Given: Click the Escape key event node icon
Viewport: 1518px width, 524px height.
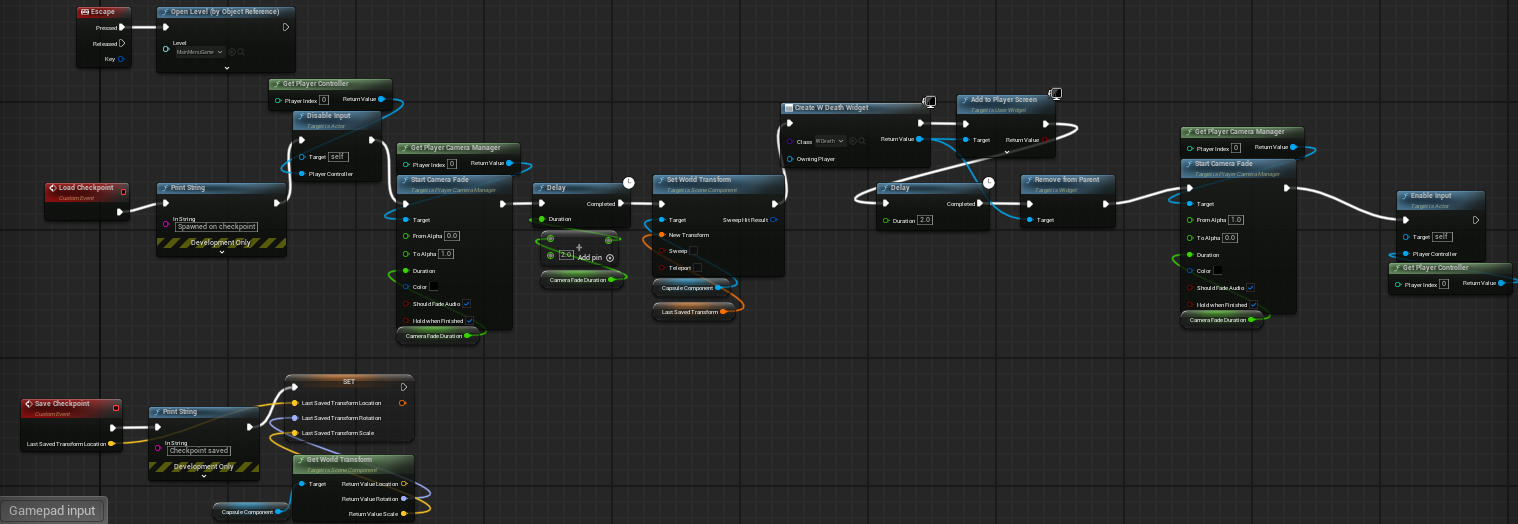Looking at the screenshot, I should (84, 12).
